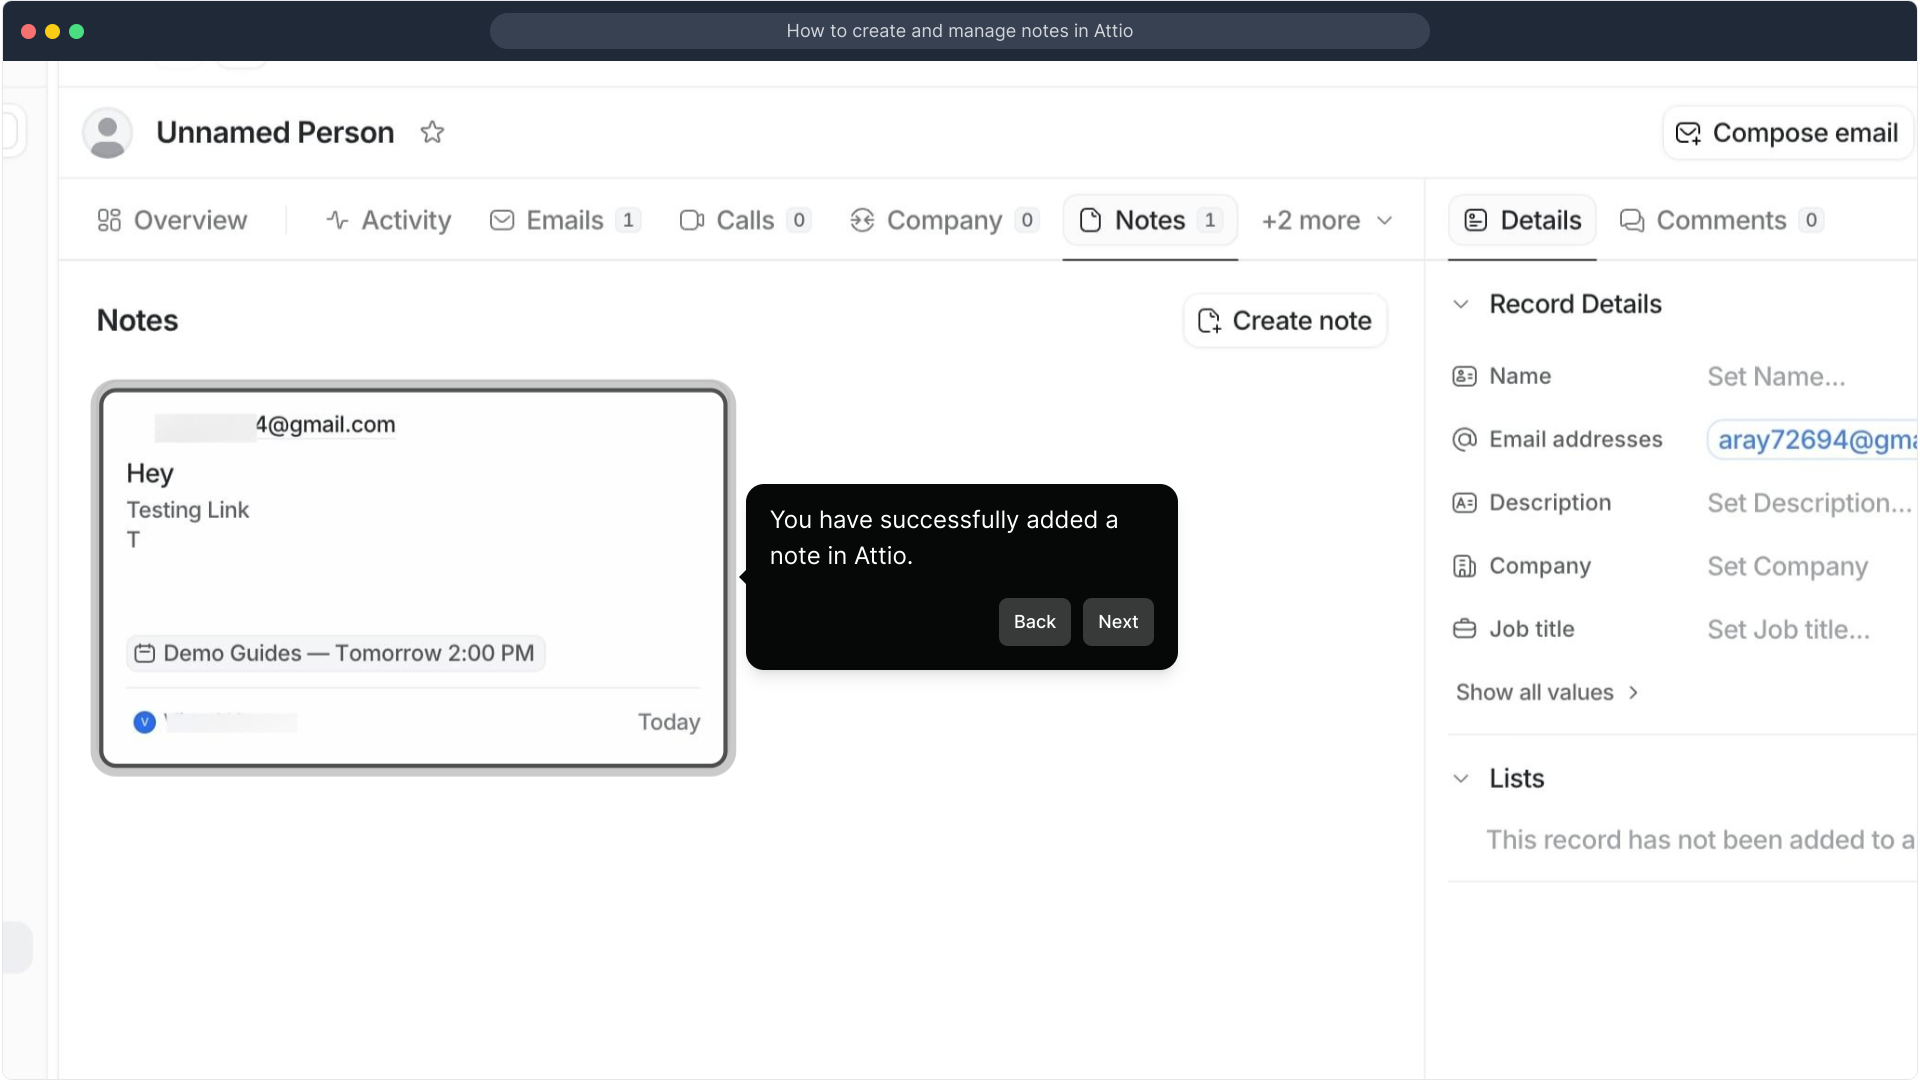
Task: Click the Description attribute icon
Action: [x=1464, y=503]
